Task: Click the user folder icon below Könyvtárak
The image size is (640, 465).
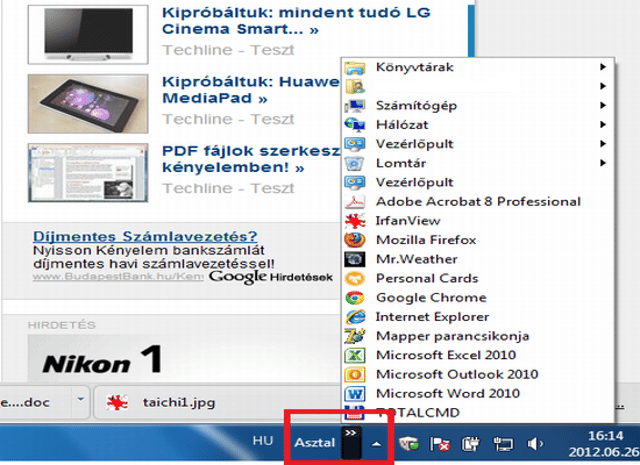Action: click(355, 86)
